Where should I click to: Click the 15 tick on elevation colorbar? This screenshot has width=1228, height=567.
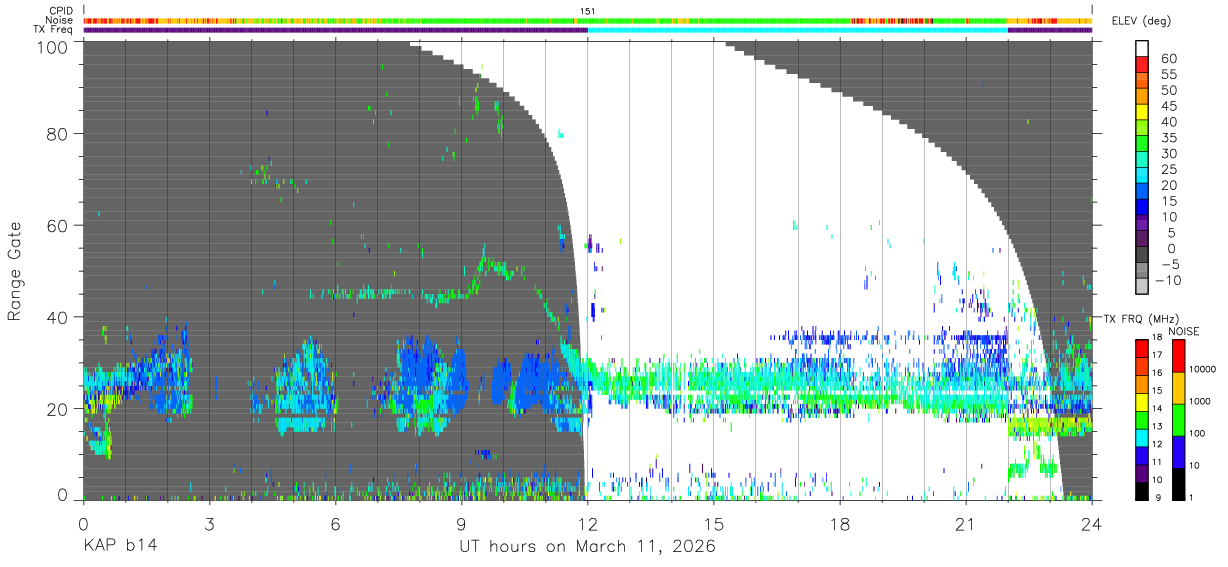(1170, 201)
